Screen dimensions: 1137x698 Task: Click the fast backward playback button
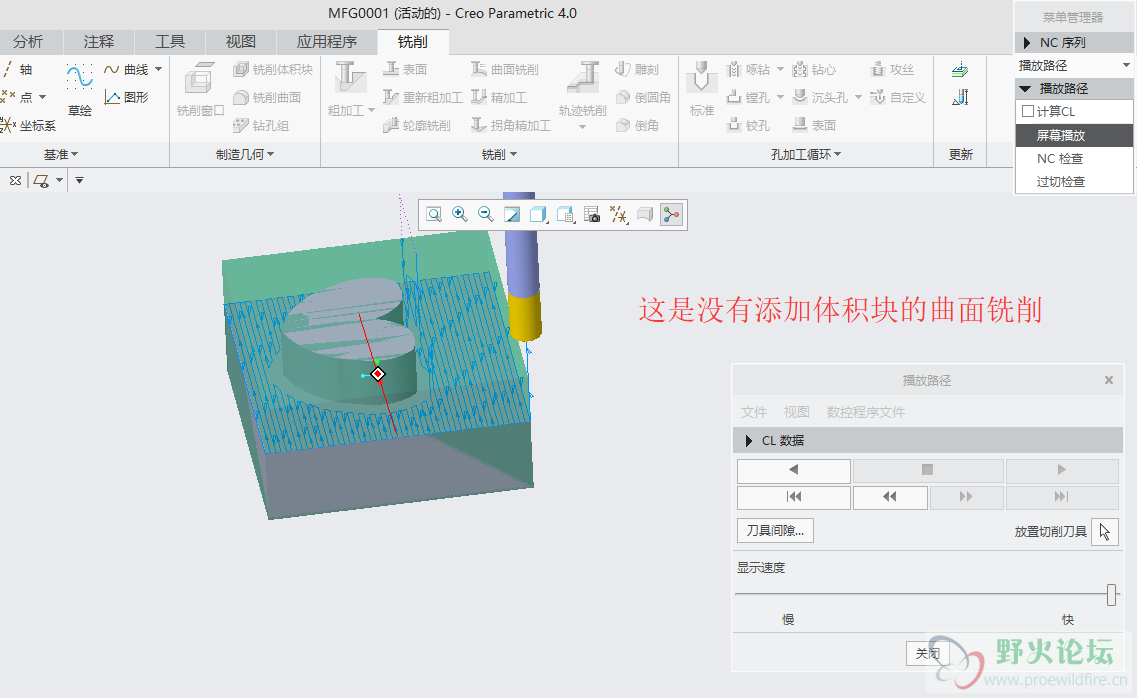[890, 497]
